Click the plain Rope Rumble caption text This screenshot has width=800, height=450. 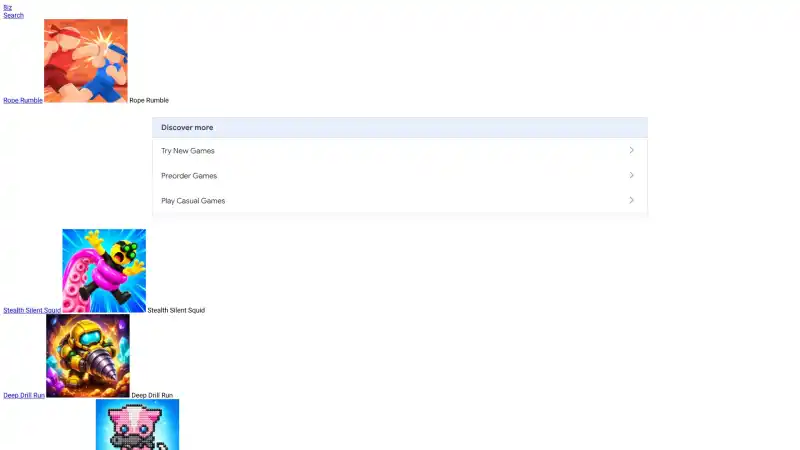coord(149,101)
